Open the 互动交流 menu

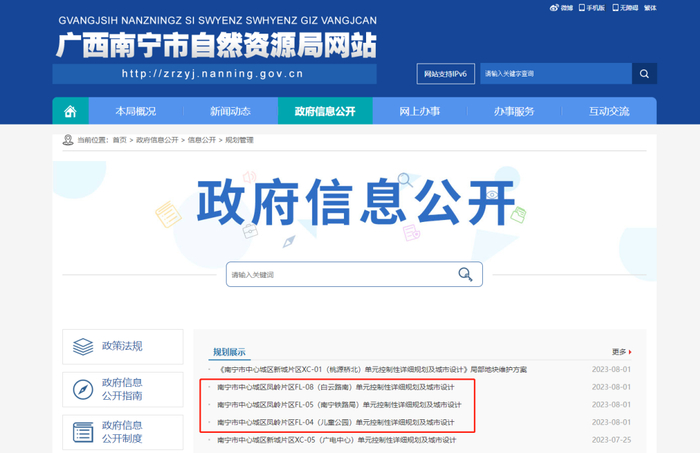(609, 111)
